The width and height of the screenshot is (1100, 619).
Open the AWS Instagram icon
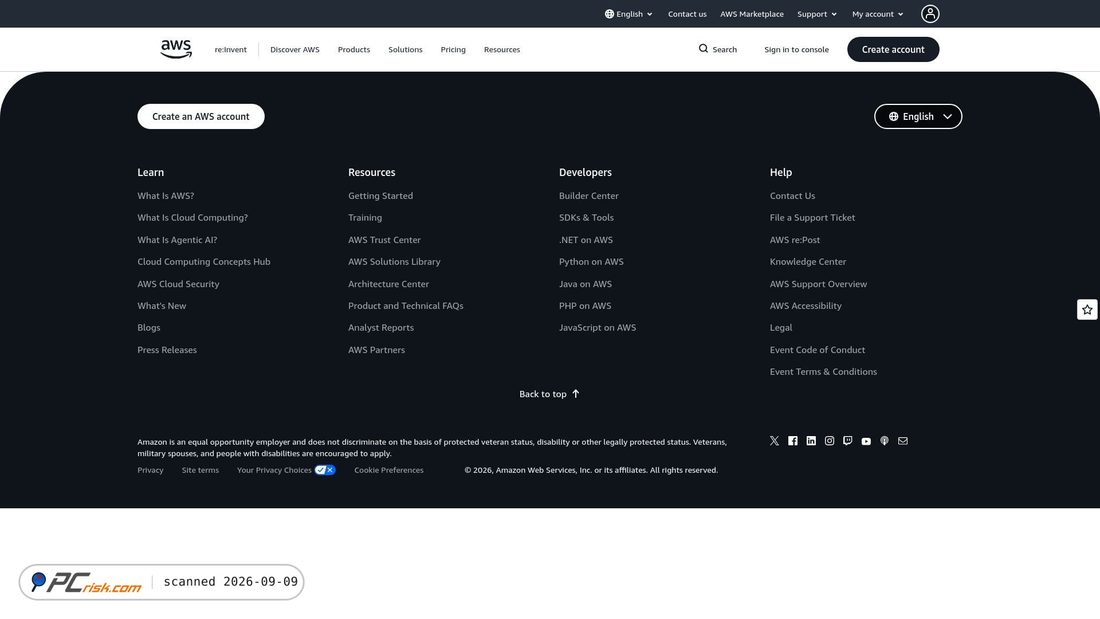coord(829,441)
